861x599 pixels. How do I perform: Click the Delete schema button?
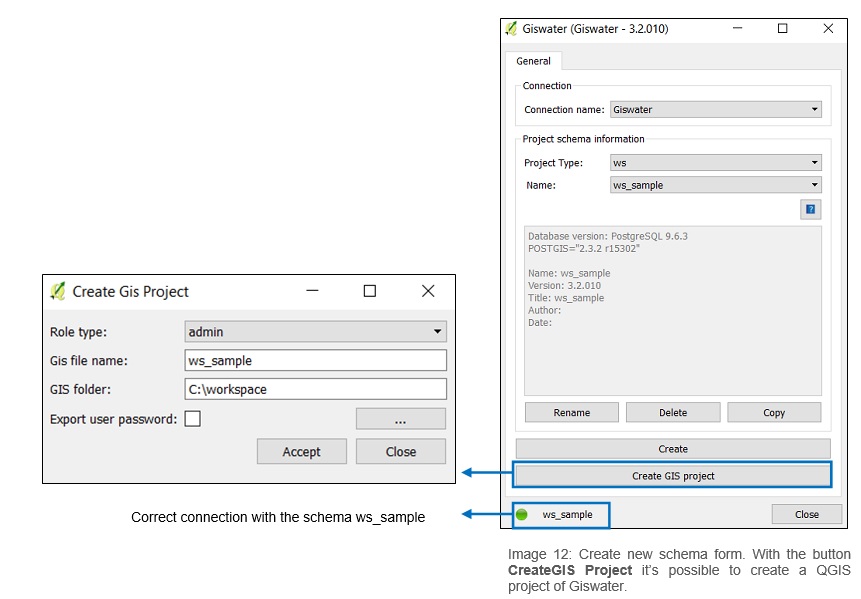pyautogui.click(x=673, y=412)
